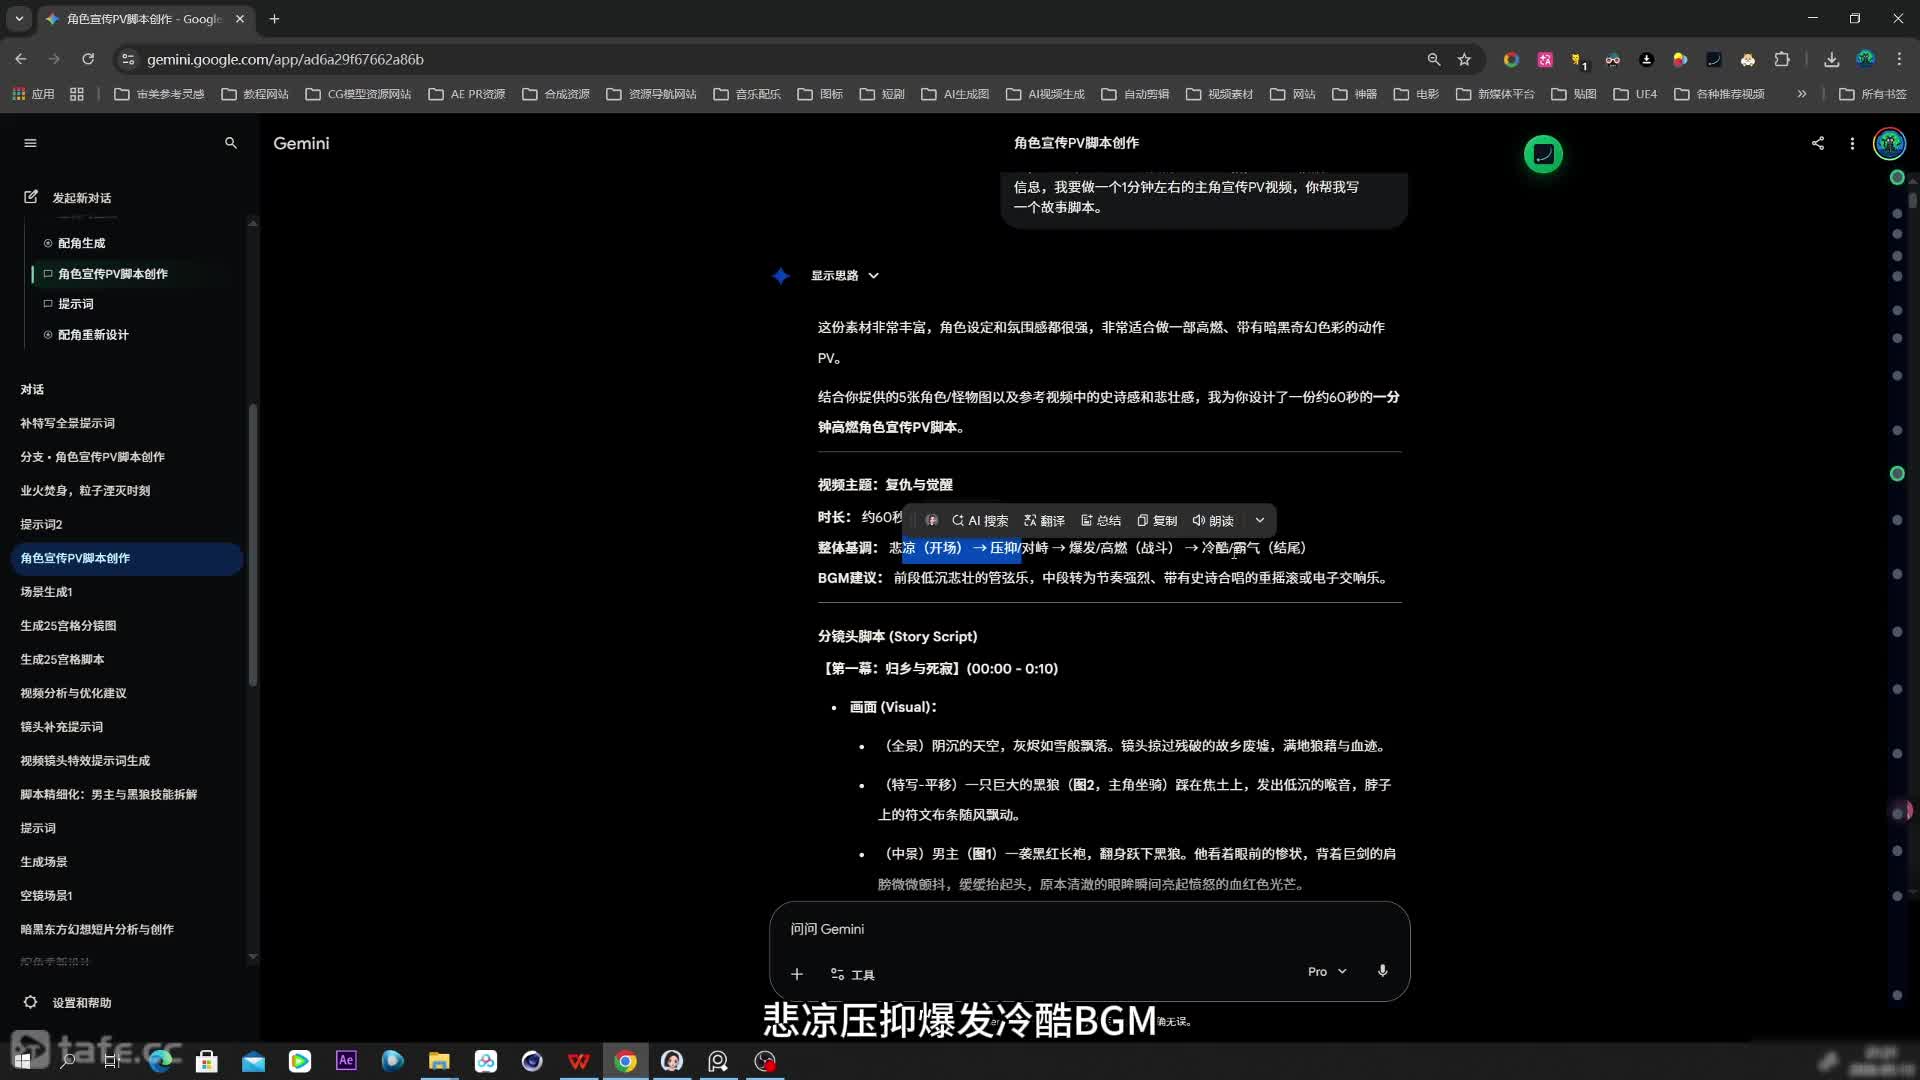Open conversation 暗黑东方幻想短片分析与创作

pyautogui.click(x=97, y=930)
